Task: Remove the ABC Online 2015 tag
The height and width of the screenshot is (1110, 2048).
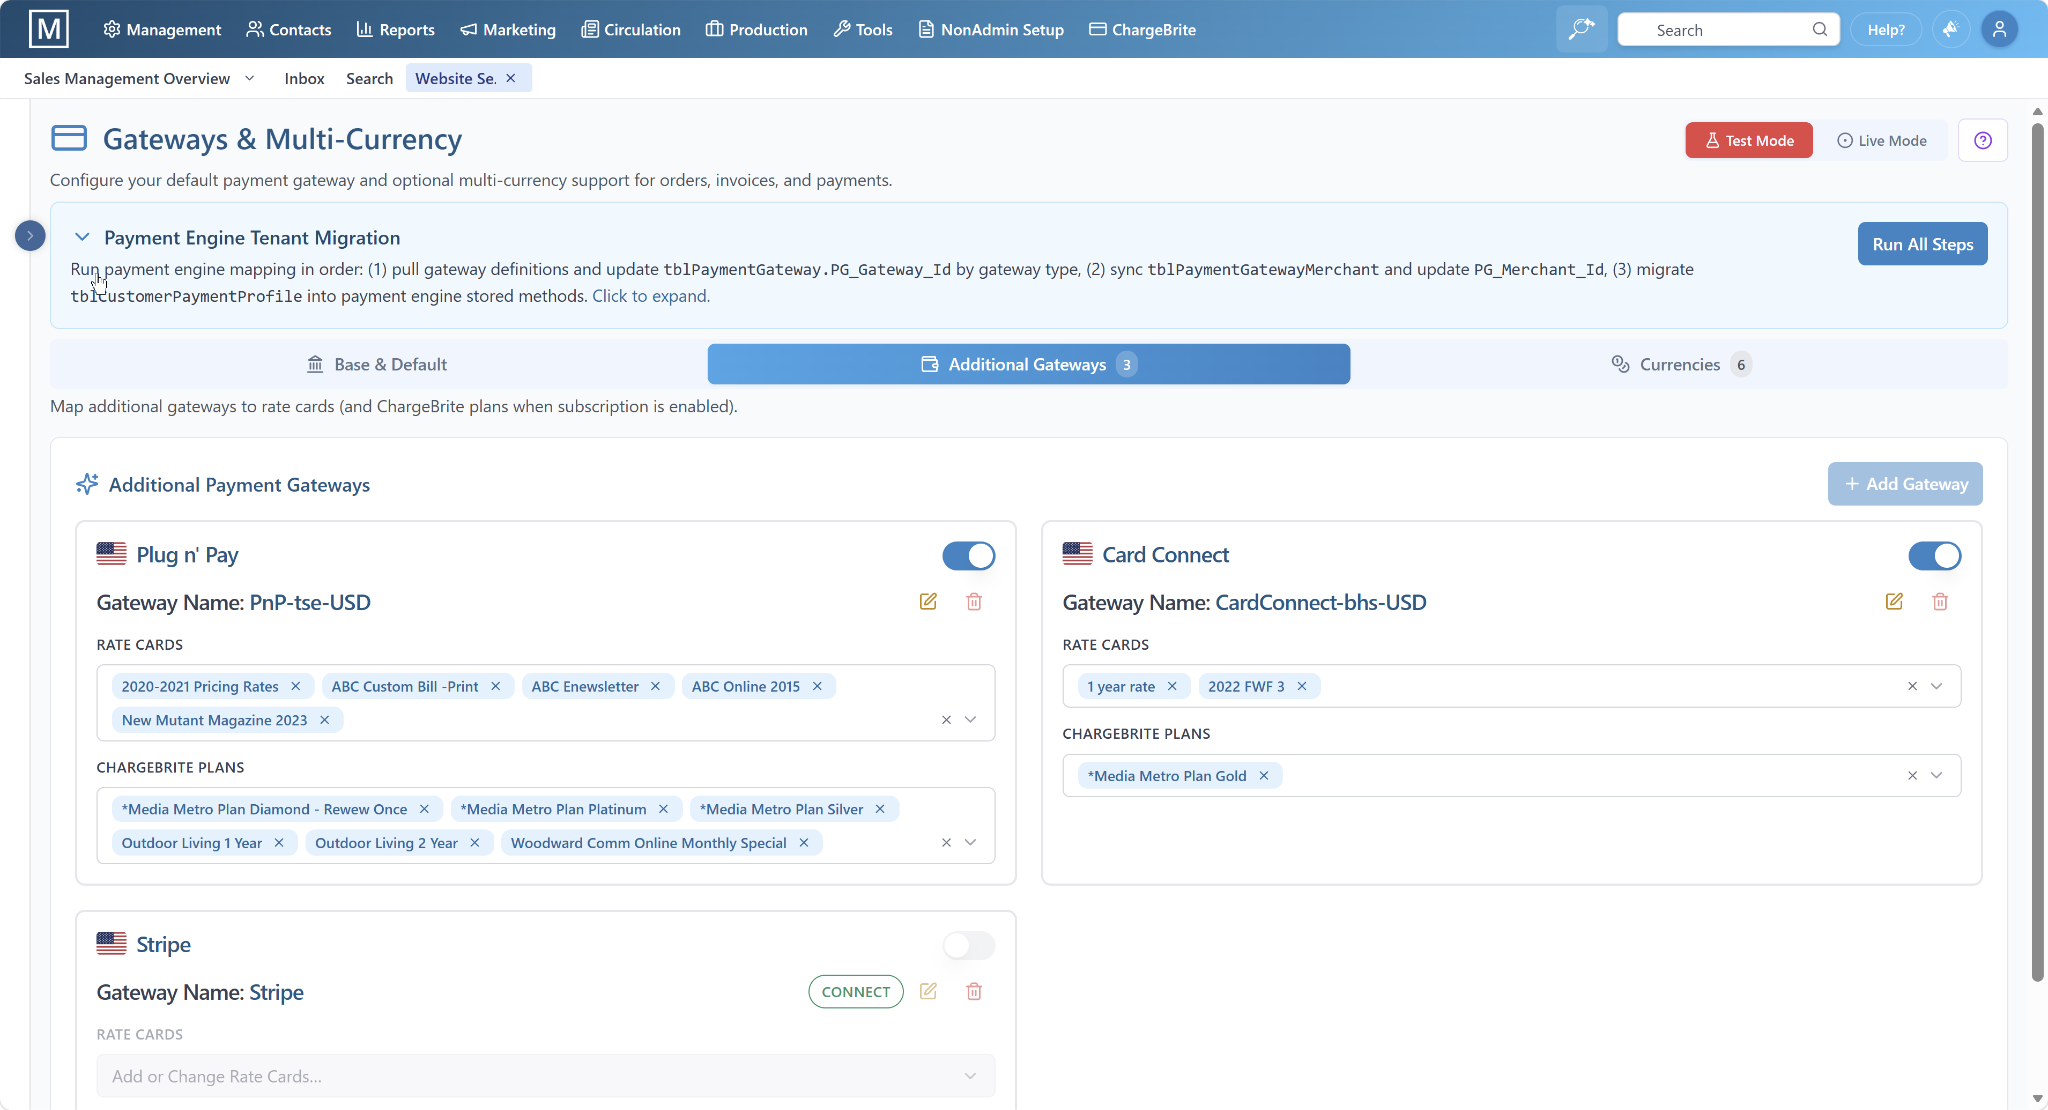Action: (817, 686)
